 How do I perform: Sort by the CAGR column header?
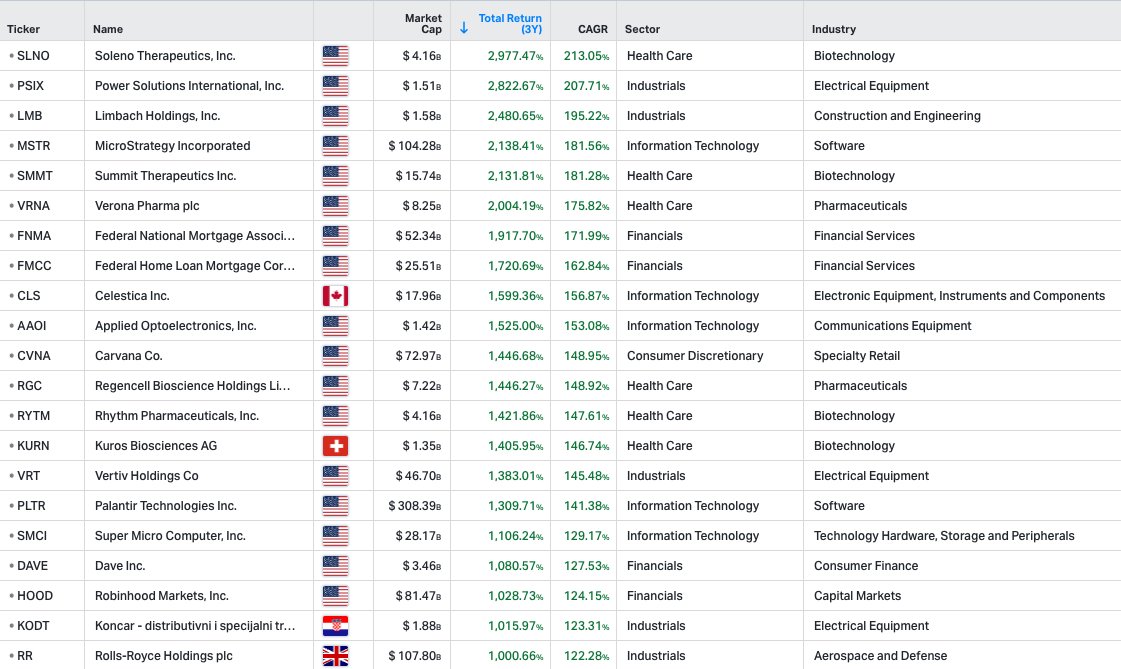[x=593, y=29]
